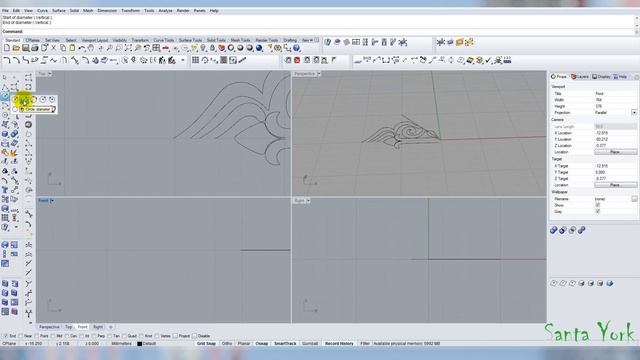Click the Camera Location Place button
Viewport: 640px width, 360px height.
(x=615, y=152)
